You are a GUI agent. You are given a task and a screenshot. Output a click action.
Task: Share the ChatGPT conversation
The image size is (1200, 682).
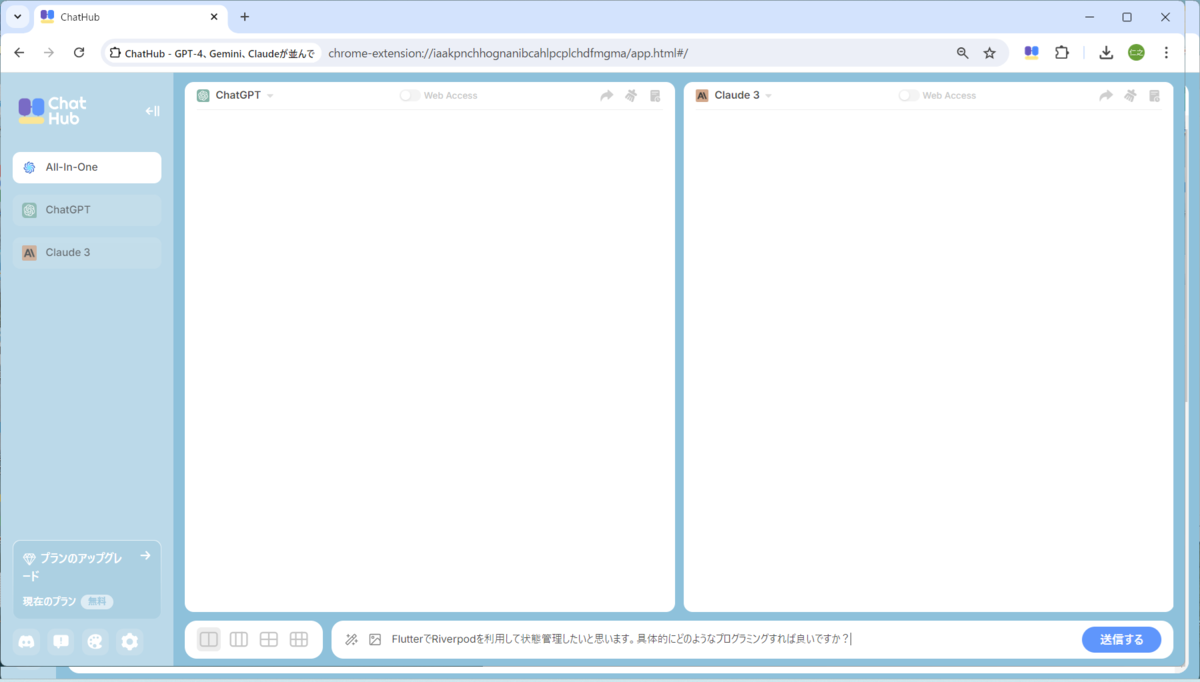pyautogui.click(x=607, y=96)
